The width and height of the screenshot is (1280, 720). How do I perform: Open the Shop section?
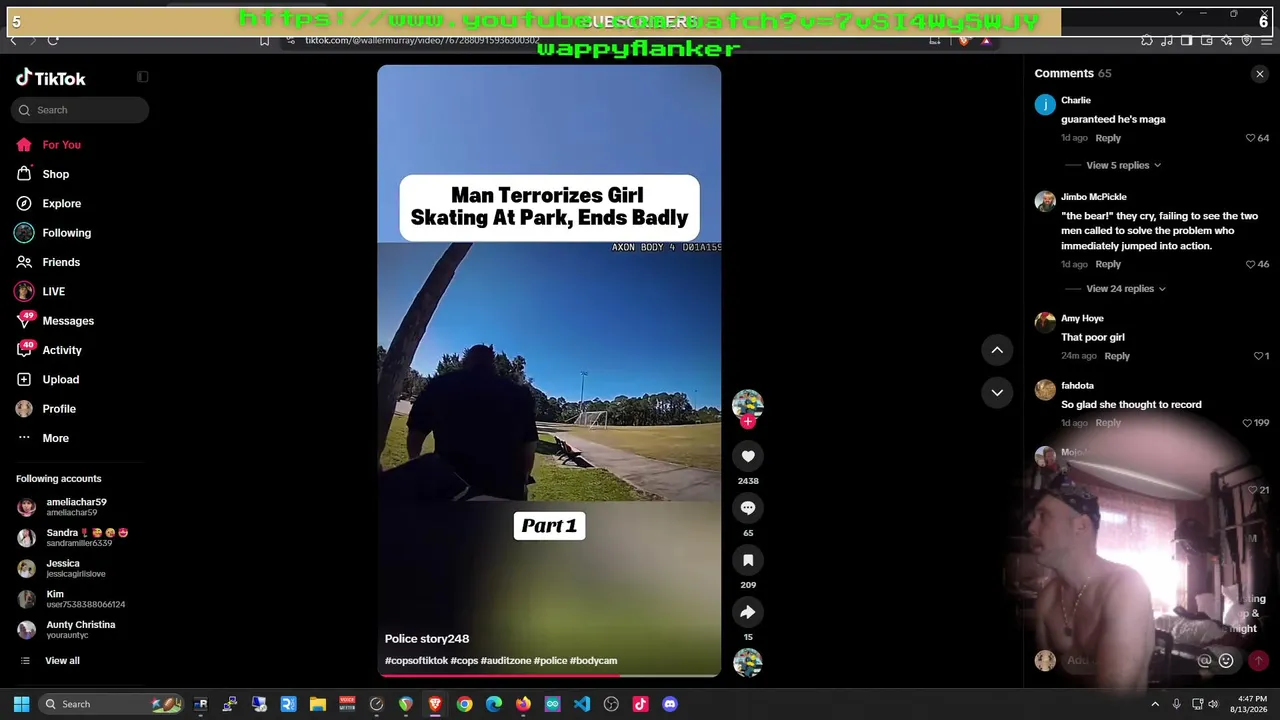[55, 174]
